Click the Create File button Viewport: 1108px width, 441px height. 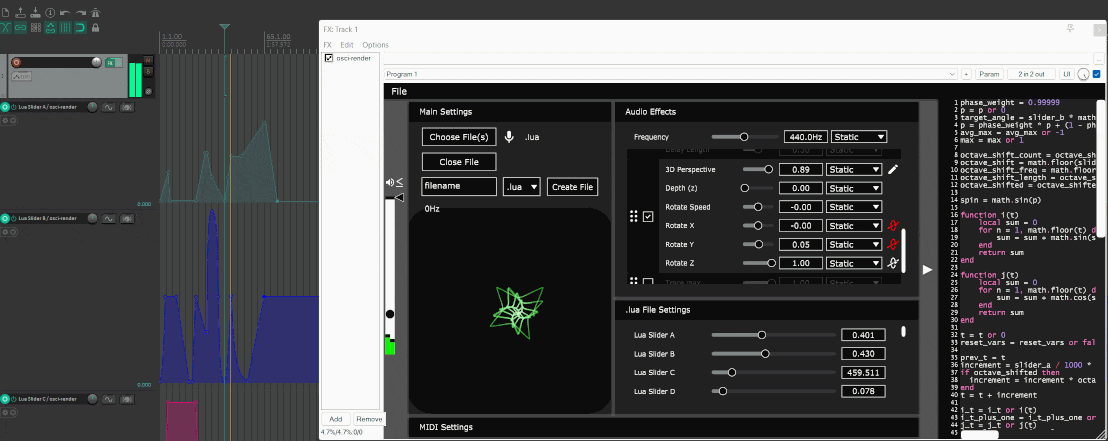573,187
